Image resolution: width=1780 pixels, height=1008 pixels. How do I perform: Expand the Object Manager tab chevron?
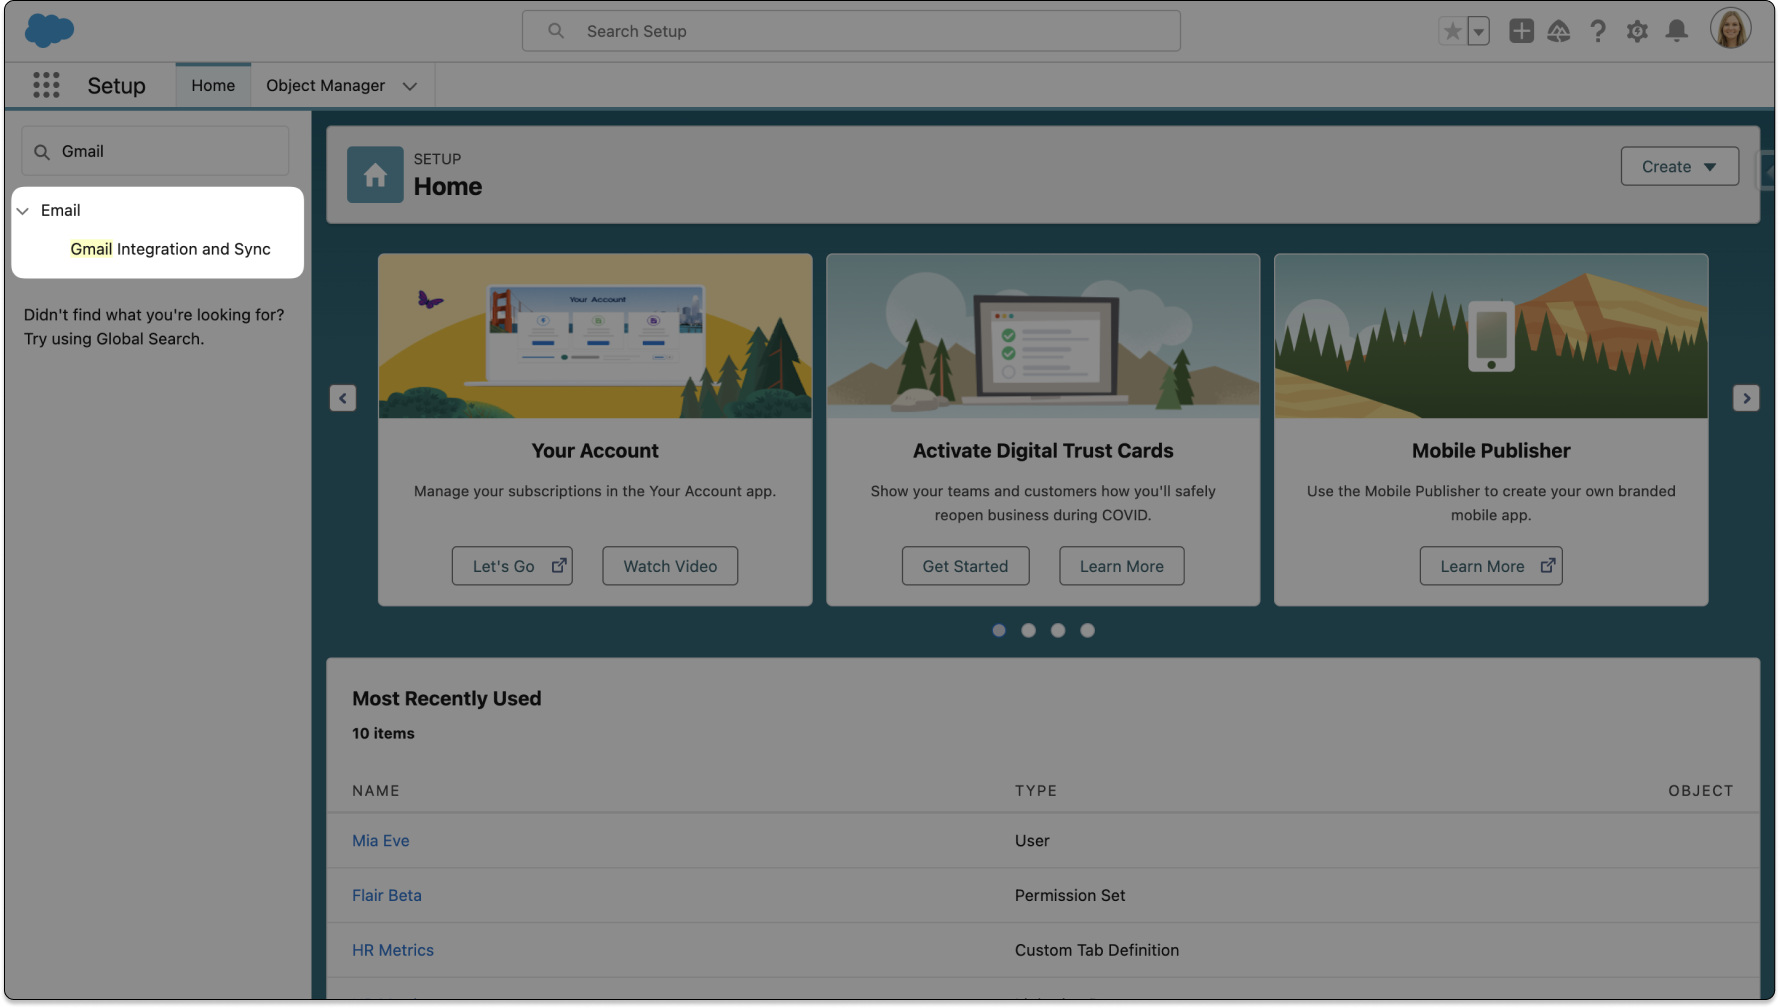[410, 86]
